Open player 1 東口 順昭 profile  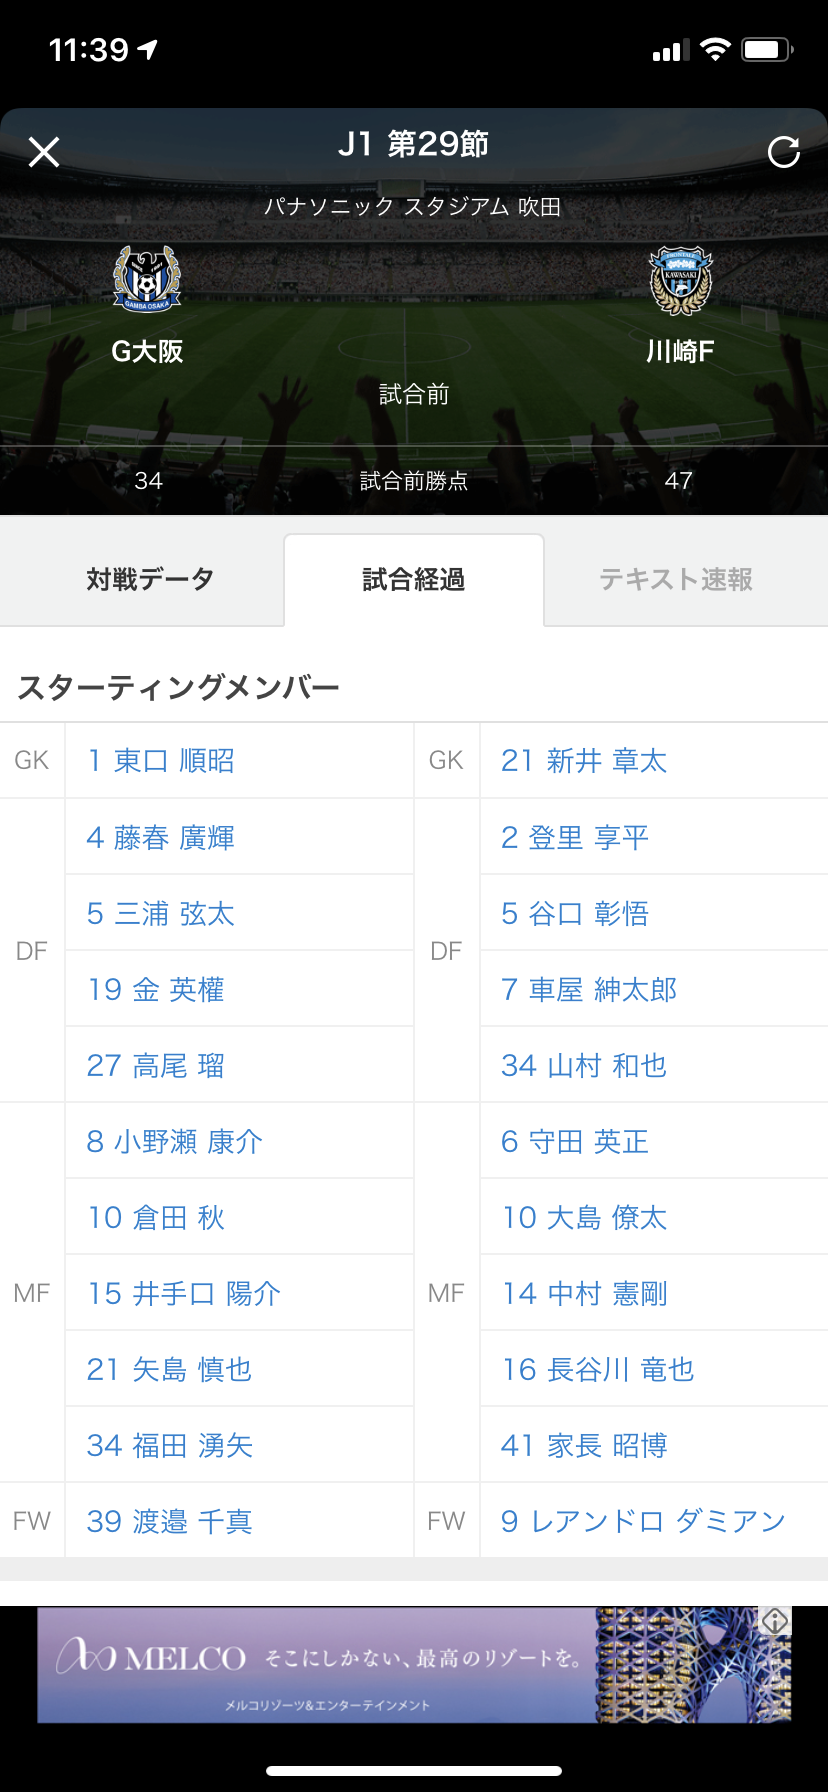pyautogui.click(x=161, y=761)
